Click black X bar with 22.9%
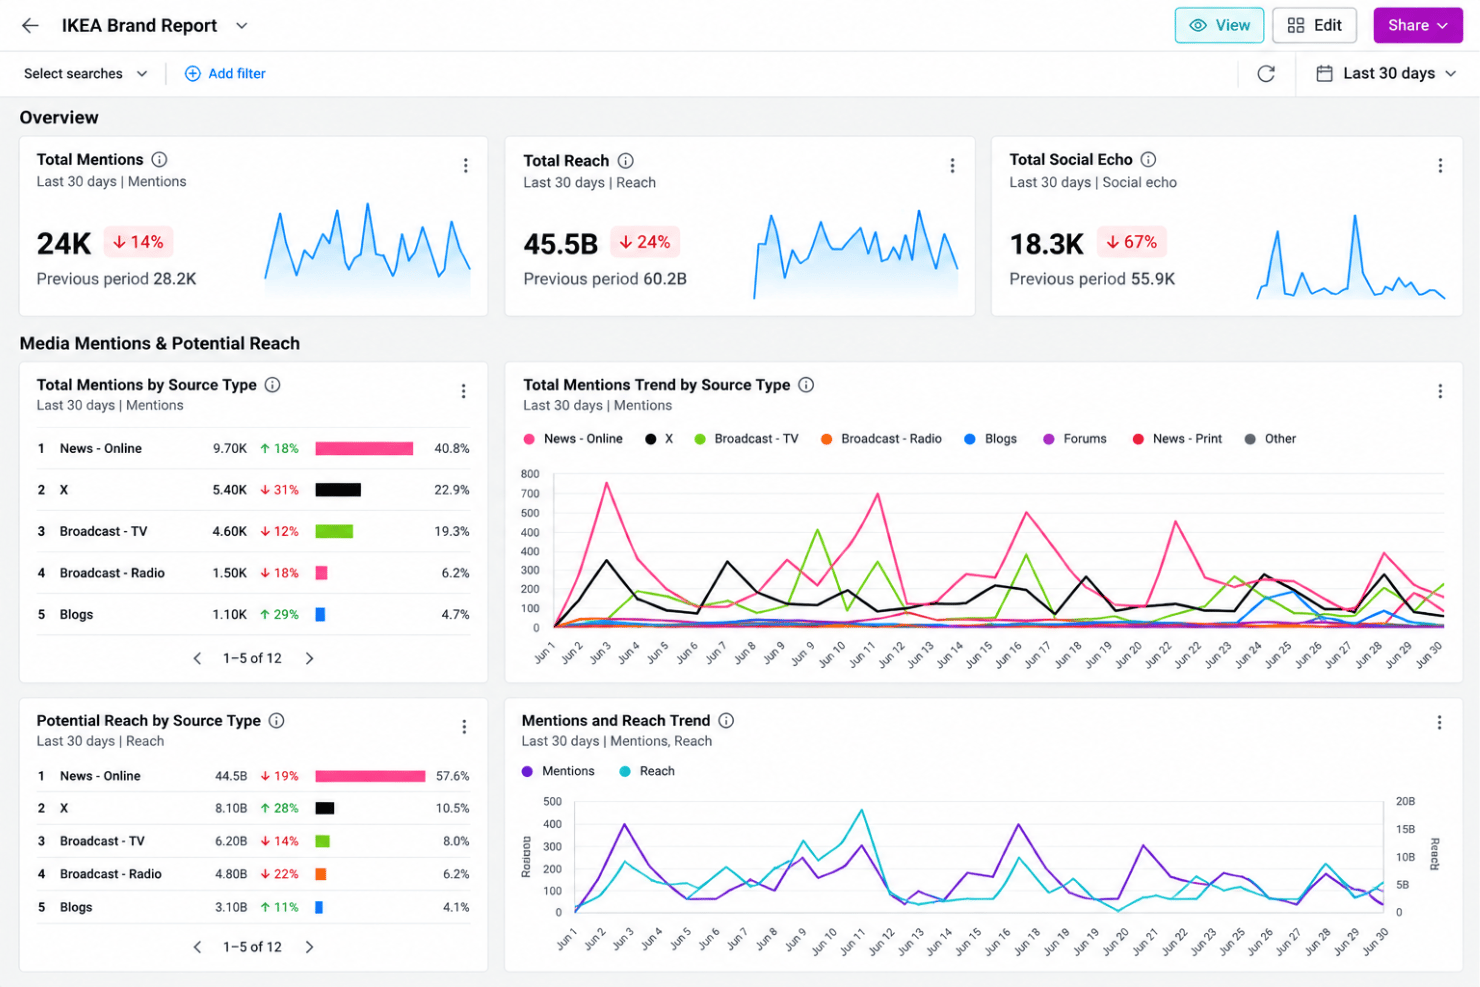The width and height of the screenshot is (1480, 987). pos(338,490)
